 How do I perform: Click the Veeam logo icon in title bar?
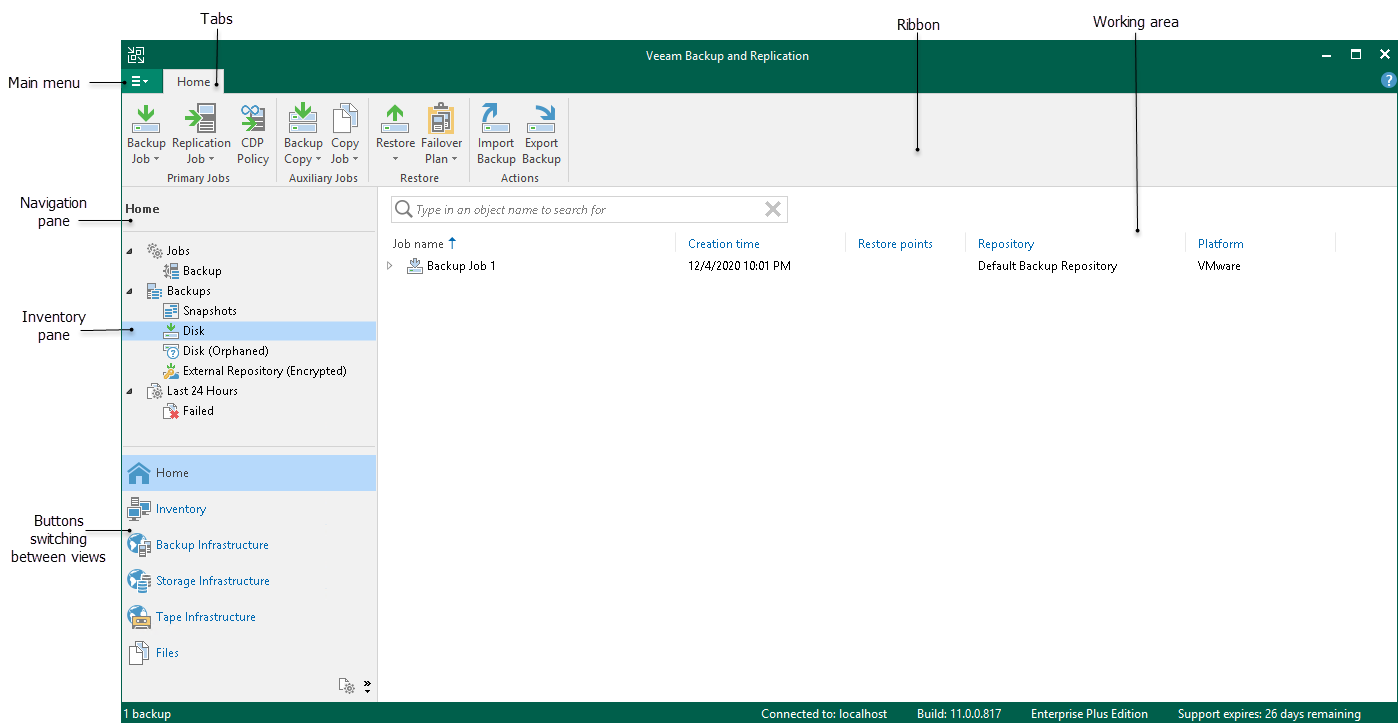(137, 55)
